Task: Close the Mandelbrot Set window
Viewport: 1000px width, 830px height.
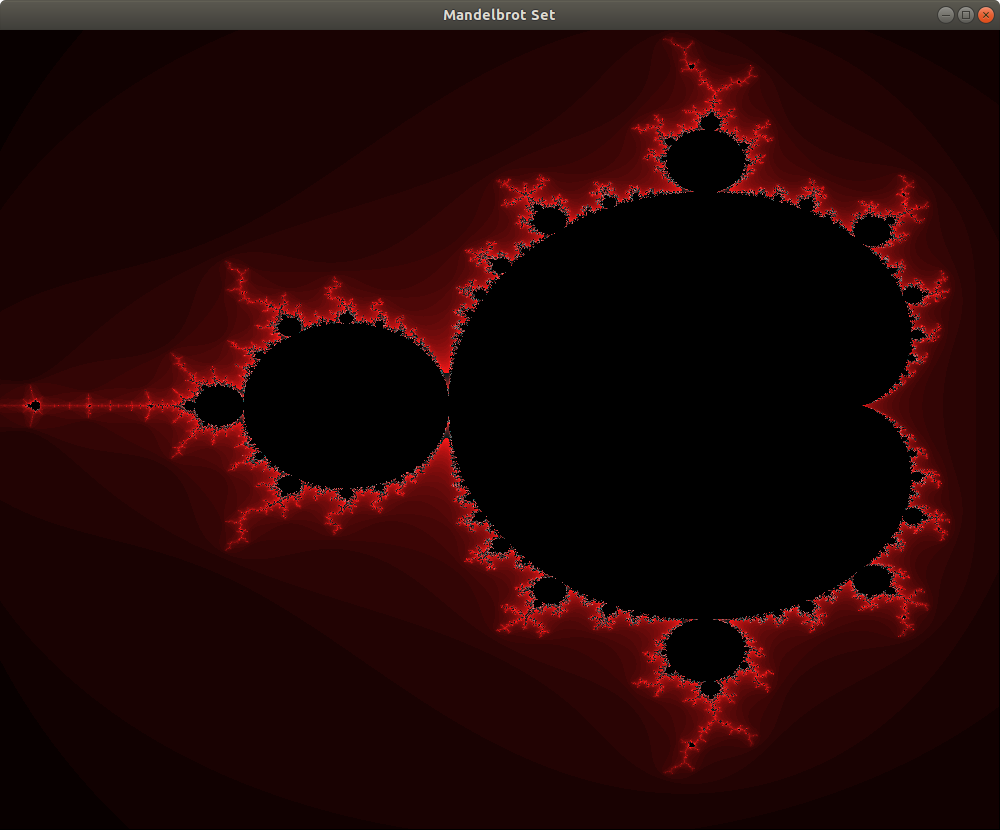Action: pos(984,14)
